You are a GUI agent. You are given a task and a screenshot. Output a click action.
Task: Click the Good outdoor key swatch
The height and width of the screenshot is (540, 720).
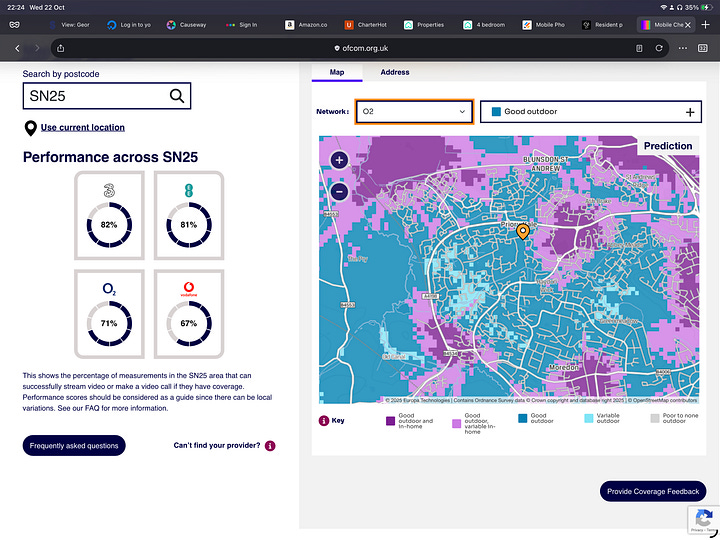(x=523, y=418)
